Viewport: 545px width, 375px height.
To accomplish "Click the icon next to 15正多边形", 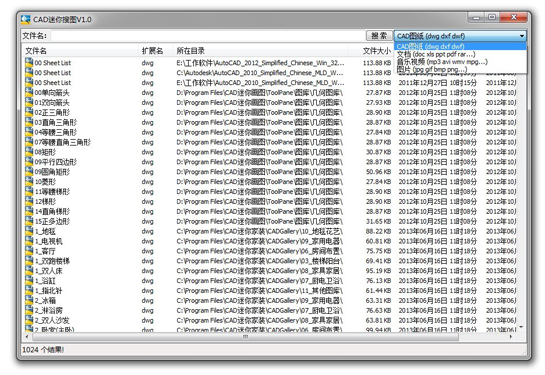I will [x=29, y=221].
